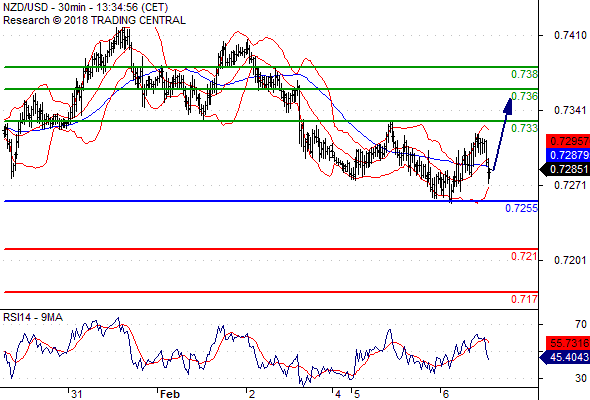Click the 31 date marker on time axis
Image resolution: width=590 pixels, height=400 pixels.
[x=76, y=394]
